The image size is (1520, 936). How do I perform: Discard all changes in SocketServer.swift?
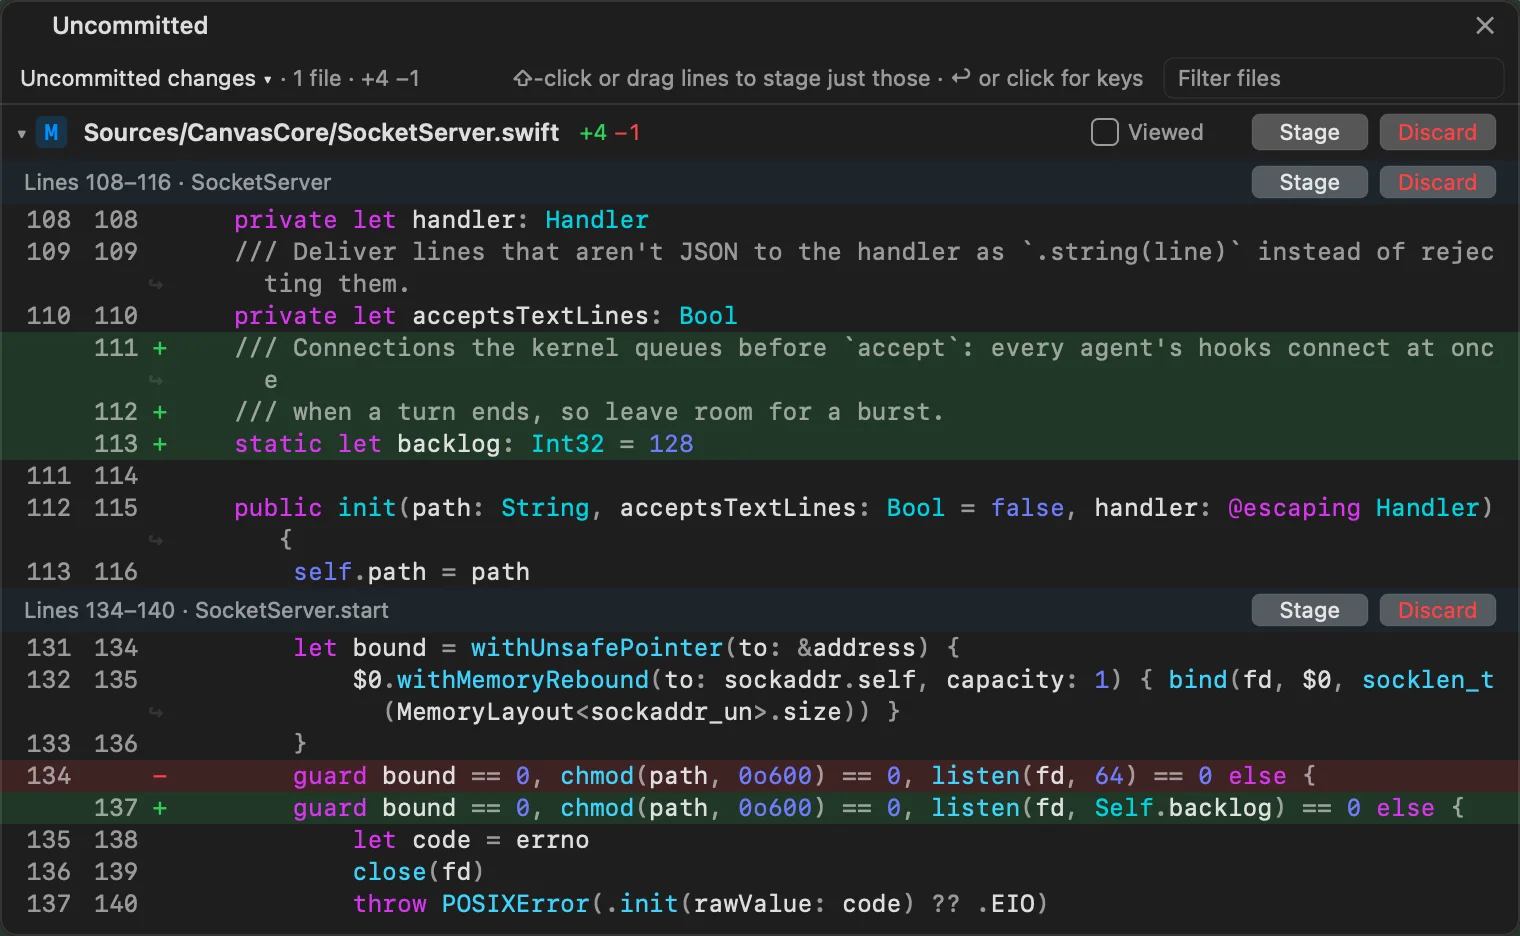(x=1437, y=132)
